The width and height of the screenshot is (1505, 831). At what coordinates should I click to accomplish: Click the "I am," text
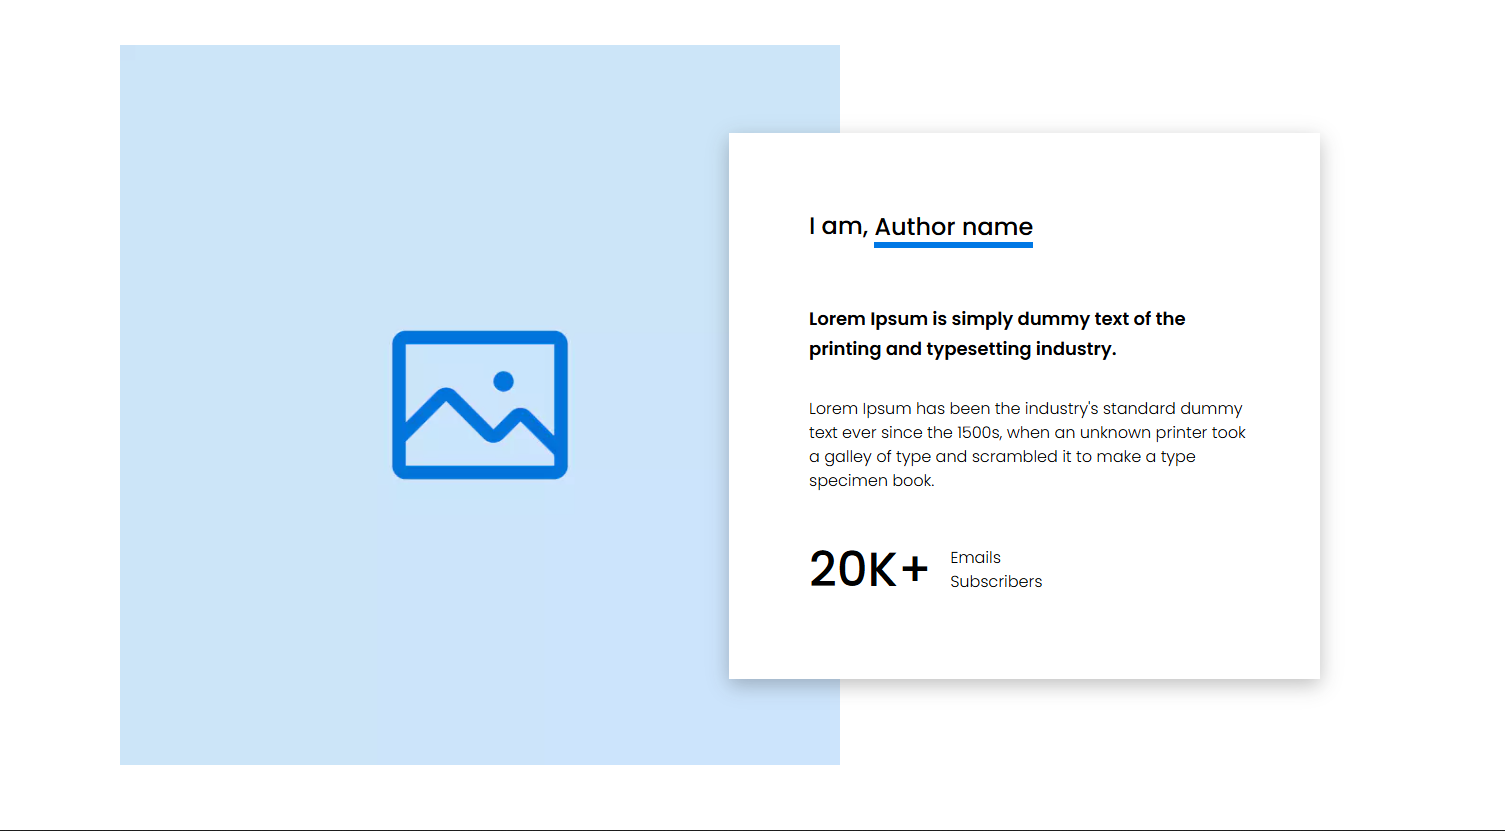point(837,227)
